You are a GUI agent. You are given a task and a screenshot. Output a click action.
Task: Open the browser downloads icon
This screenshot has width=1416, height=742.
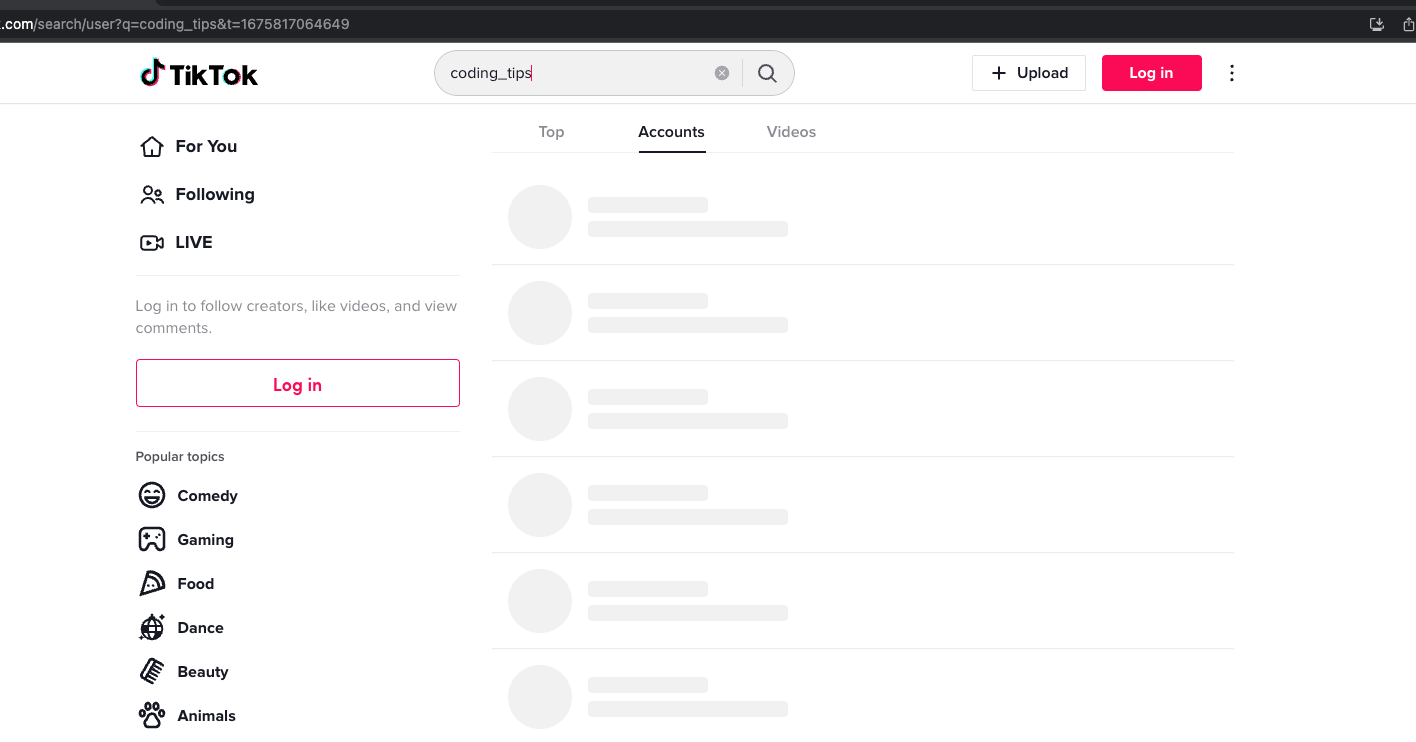(1376, 23)
